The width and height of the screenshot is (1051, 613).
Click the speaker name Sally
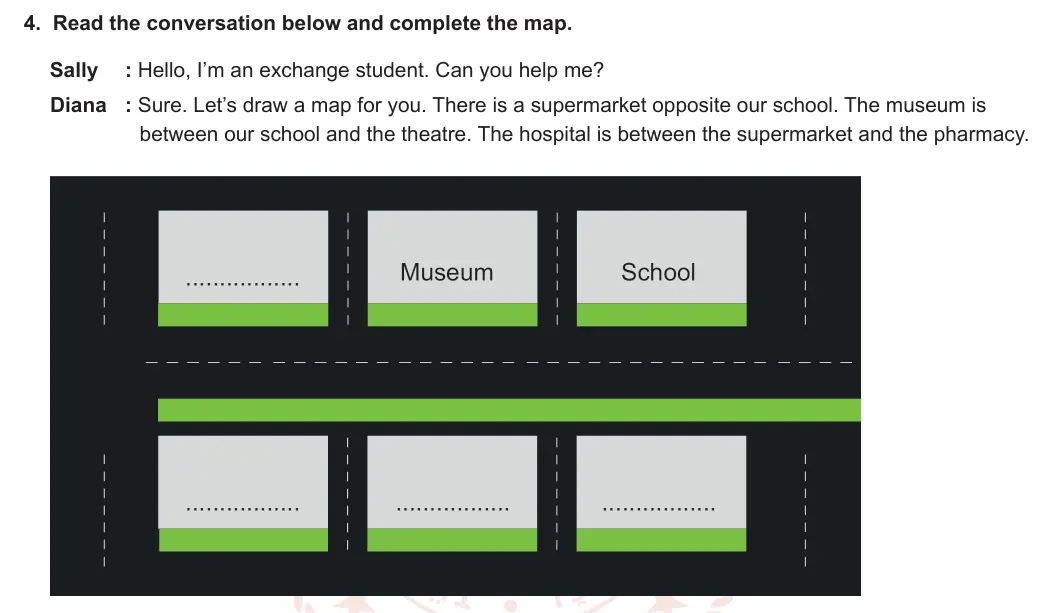[x=74, y=70]
